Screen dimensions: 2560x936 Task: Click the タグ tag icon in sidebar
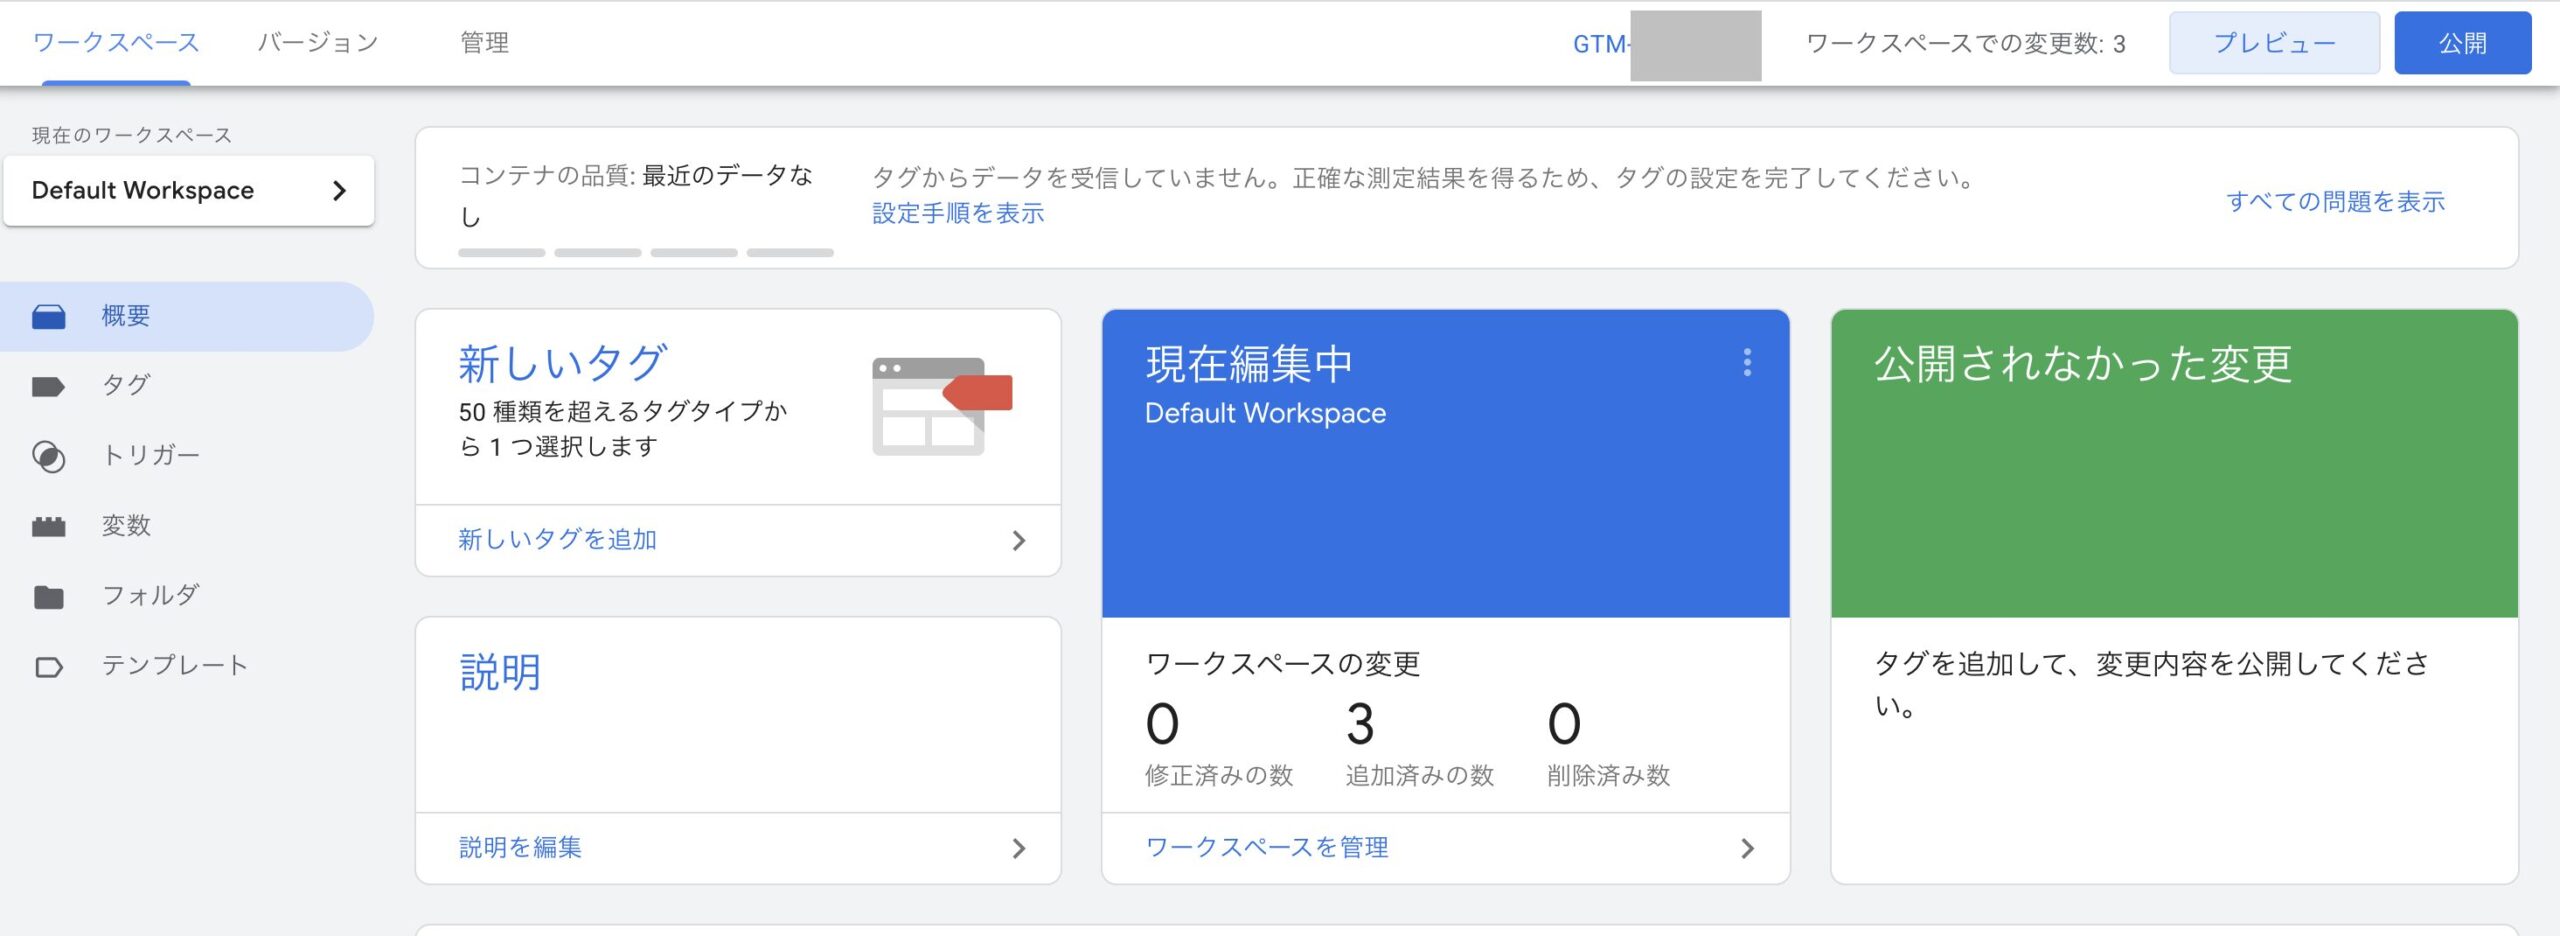(48, 387)
